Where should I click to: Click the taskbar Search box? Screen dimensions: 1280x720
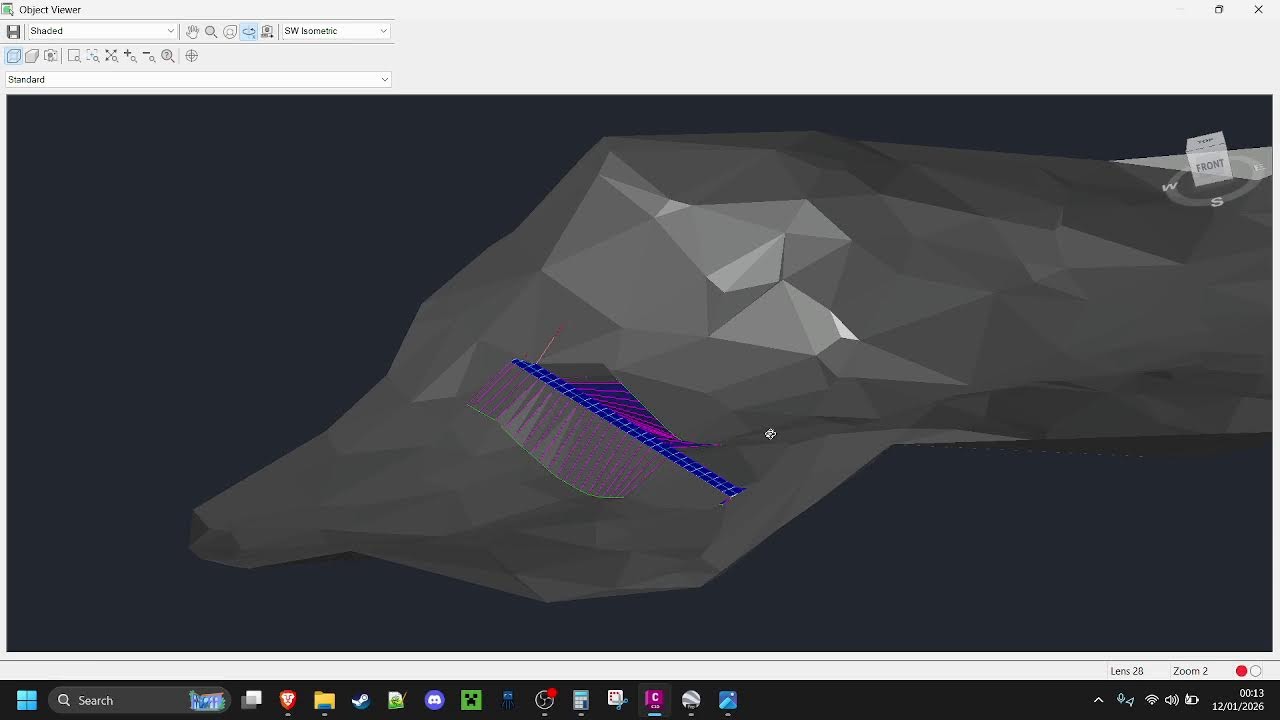click(x=139, y=700)
